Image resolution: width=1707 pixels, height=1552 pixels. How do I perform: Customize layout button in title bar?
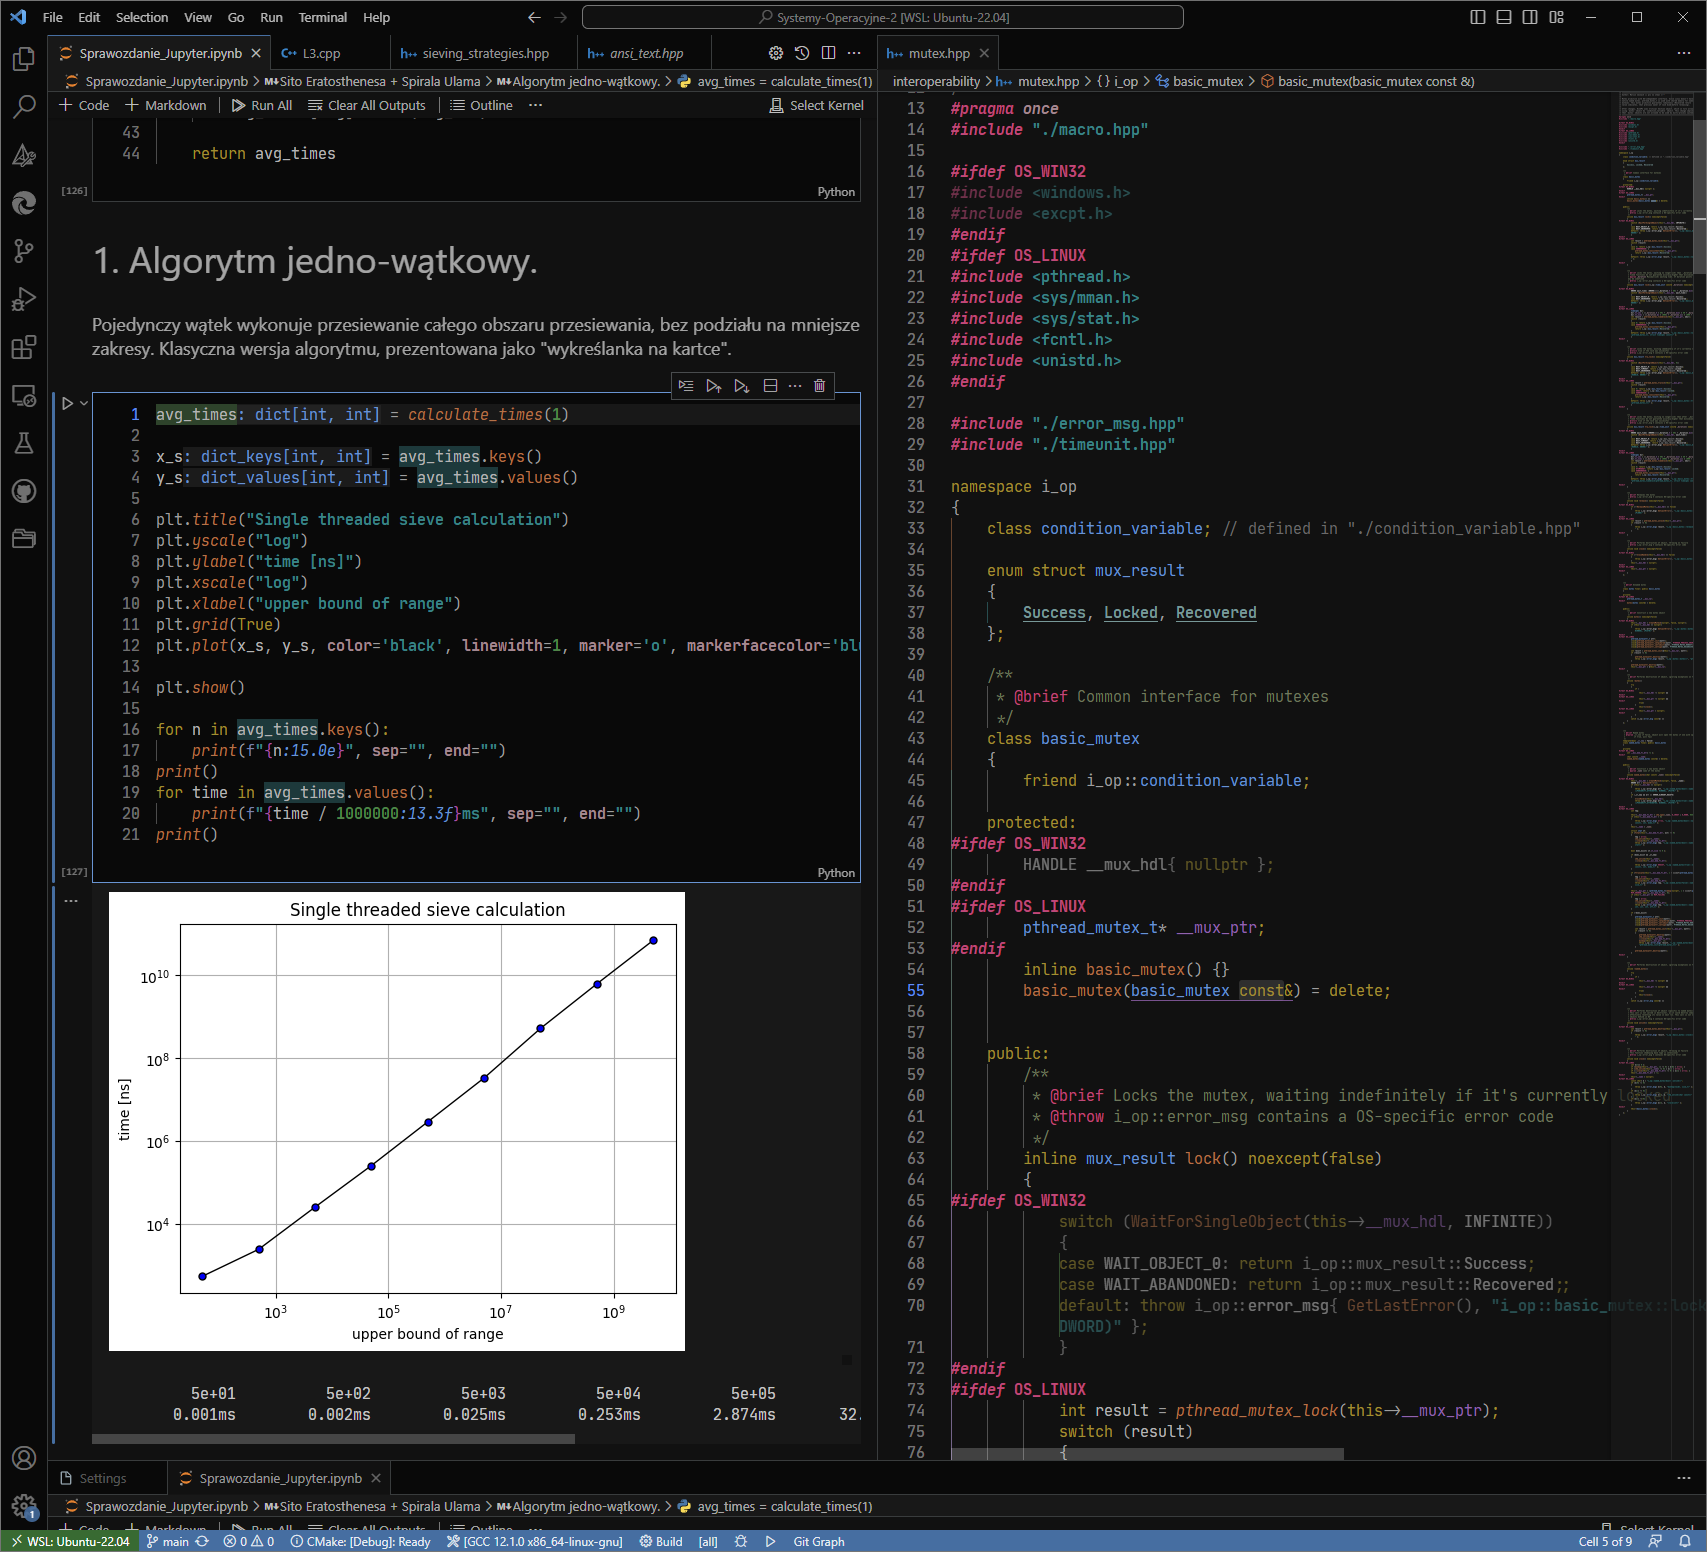tap(1557, 17)
